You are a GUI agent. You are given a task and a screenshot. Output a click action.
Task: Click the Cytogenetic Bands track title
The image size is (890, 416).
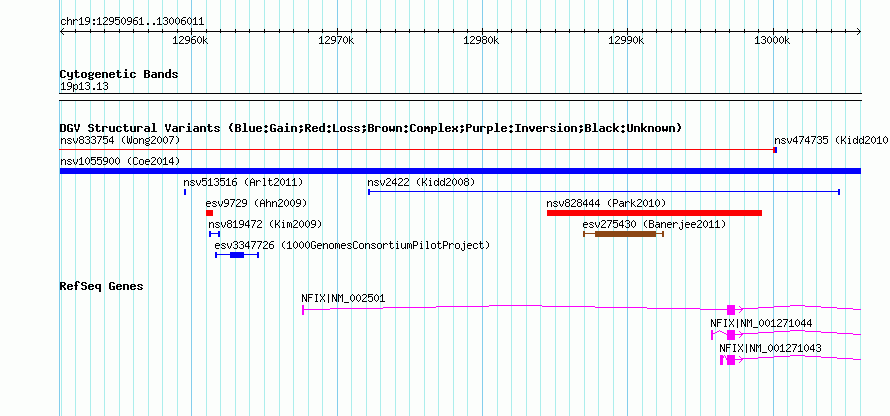tap(119, 74)
